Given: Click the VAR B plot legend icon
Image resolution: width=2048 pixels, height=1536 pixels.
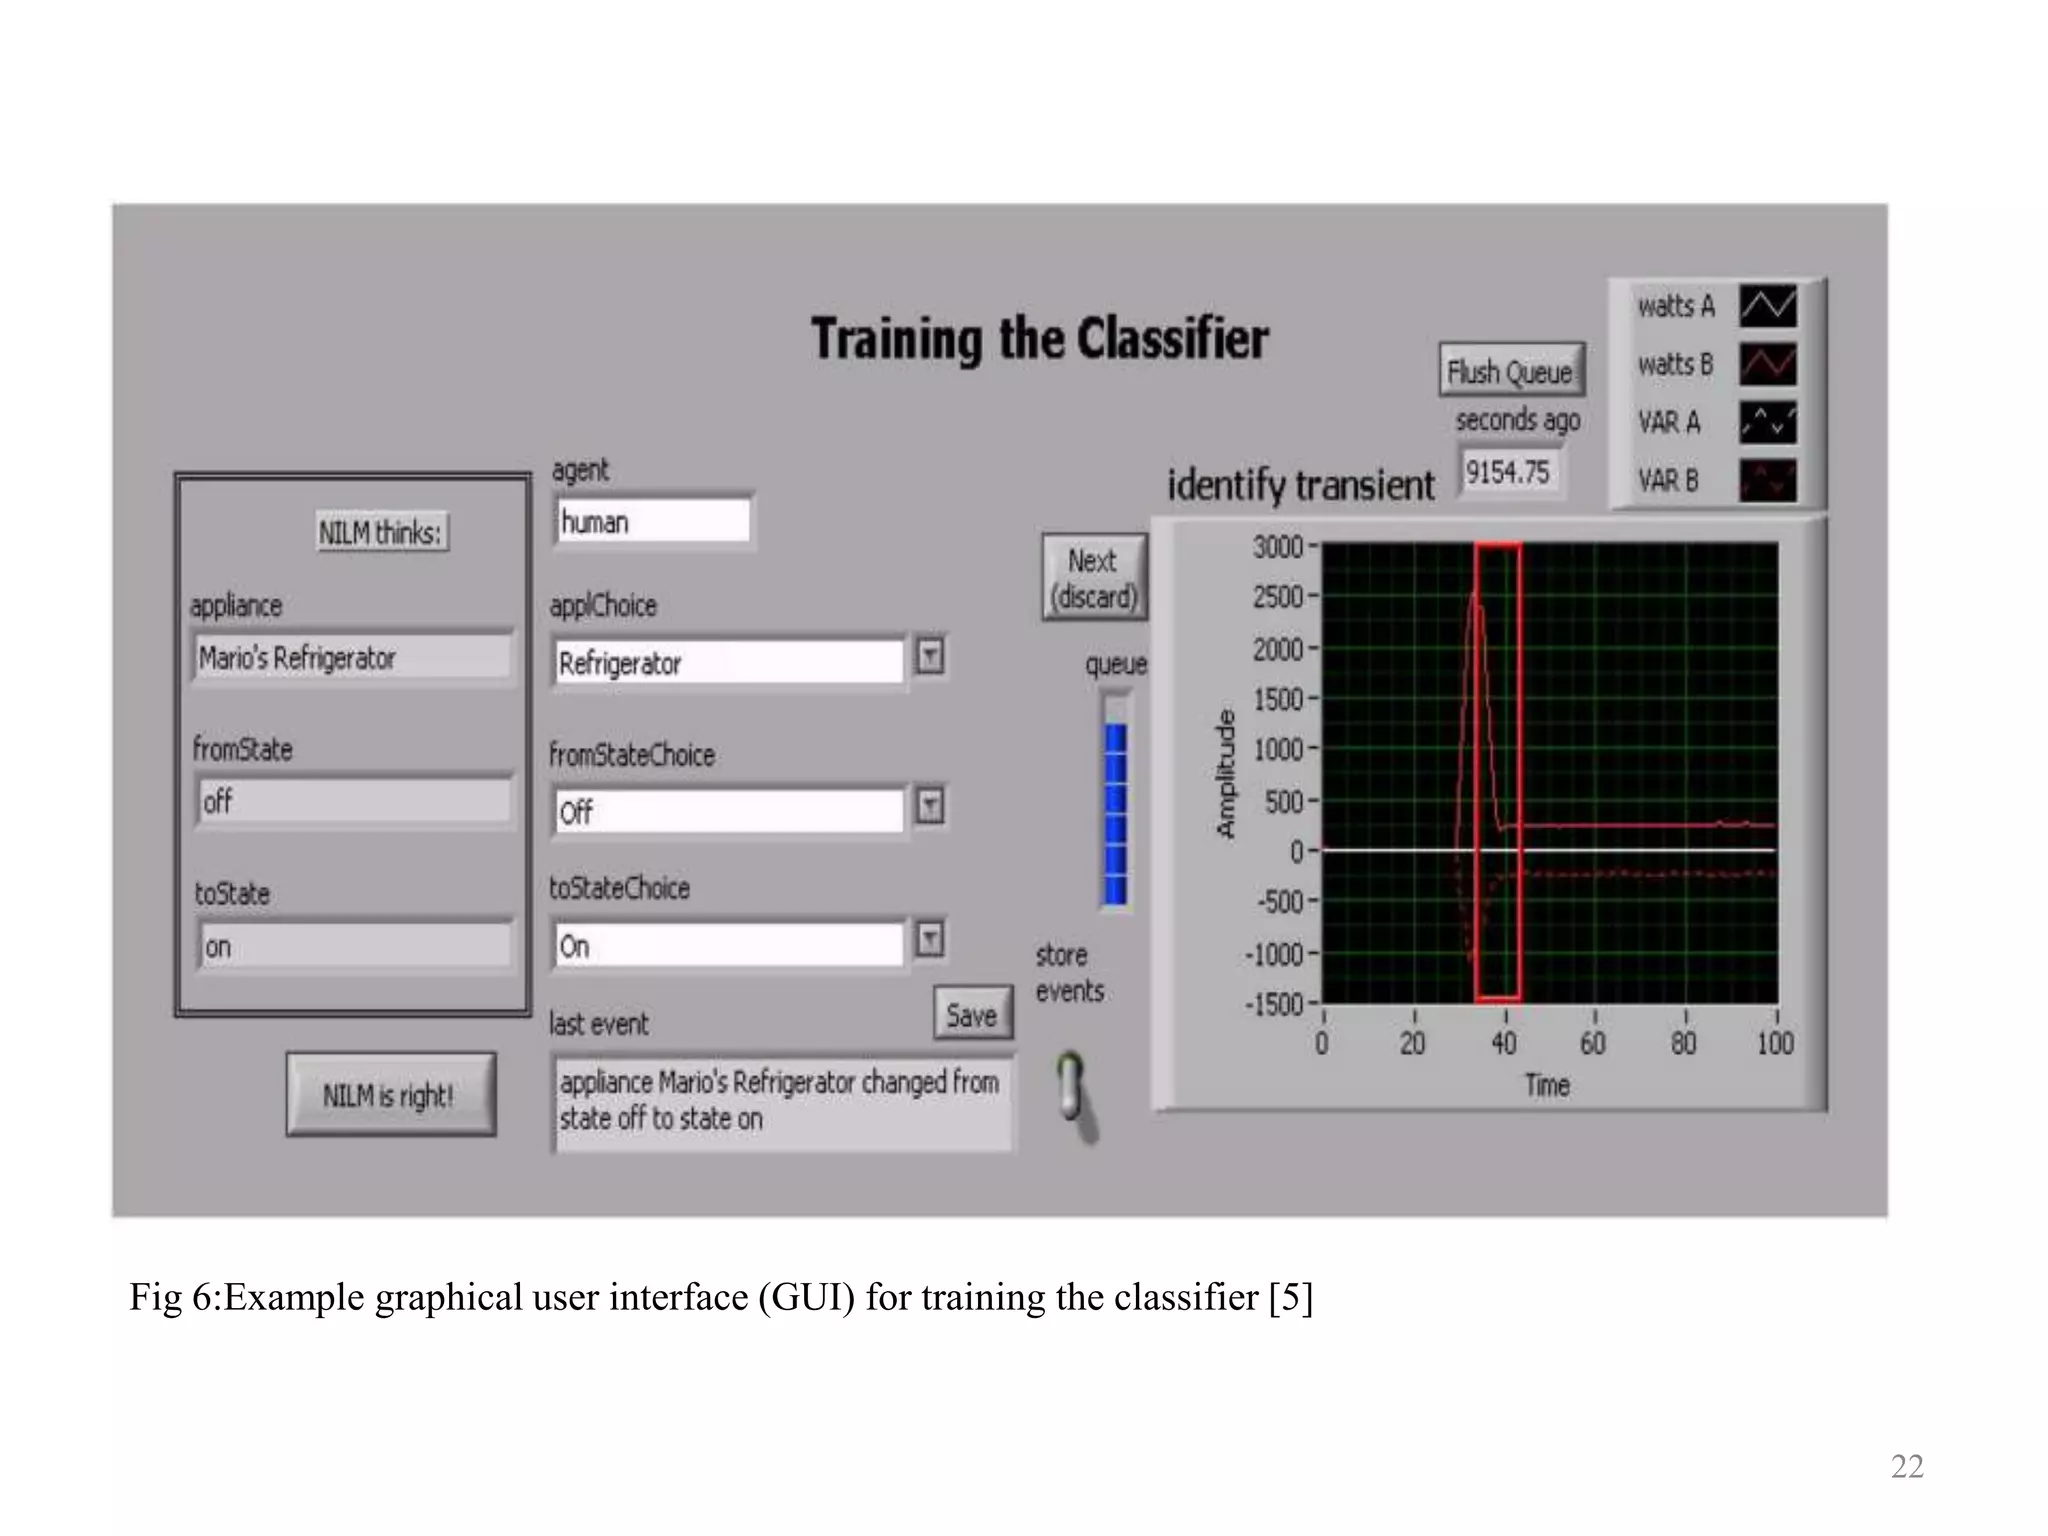Looking at the screenshot, I should coord(1767,480).
